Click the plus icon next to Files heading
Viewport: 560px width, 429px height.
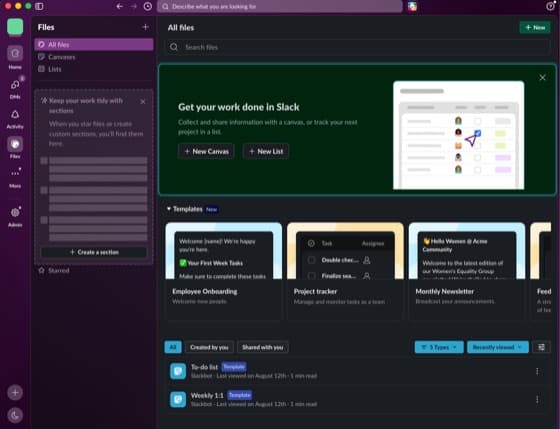point(145,27)
